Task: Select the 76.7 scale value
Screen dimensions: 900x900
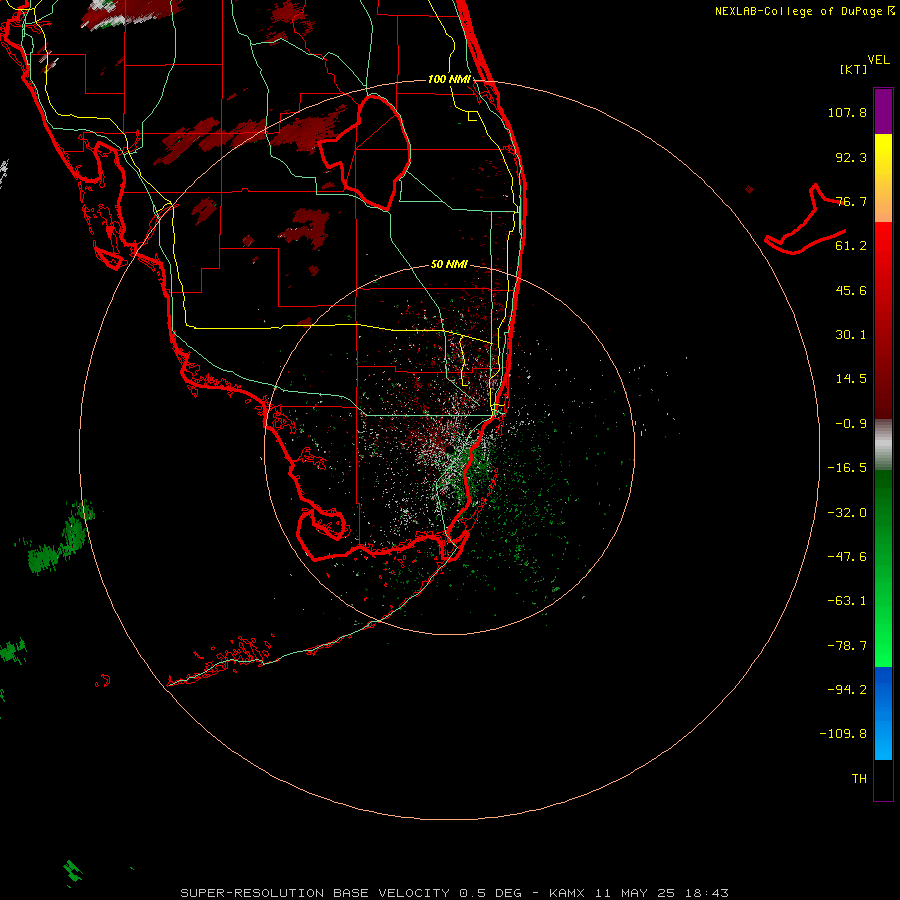Action: [x=851, y=201]
